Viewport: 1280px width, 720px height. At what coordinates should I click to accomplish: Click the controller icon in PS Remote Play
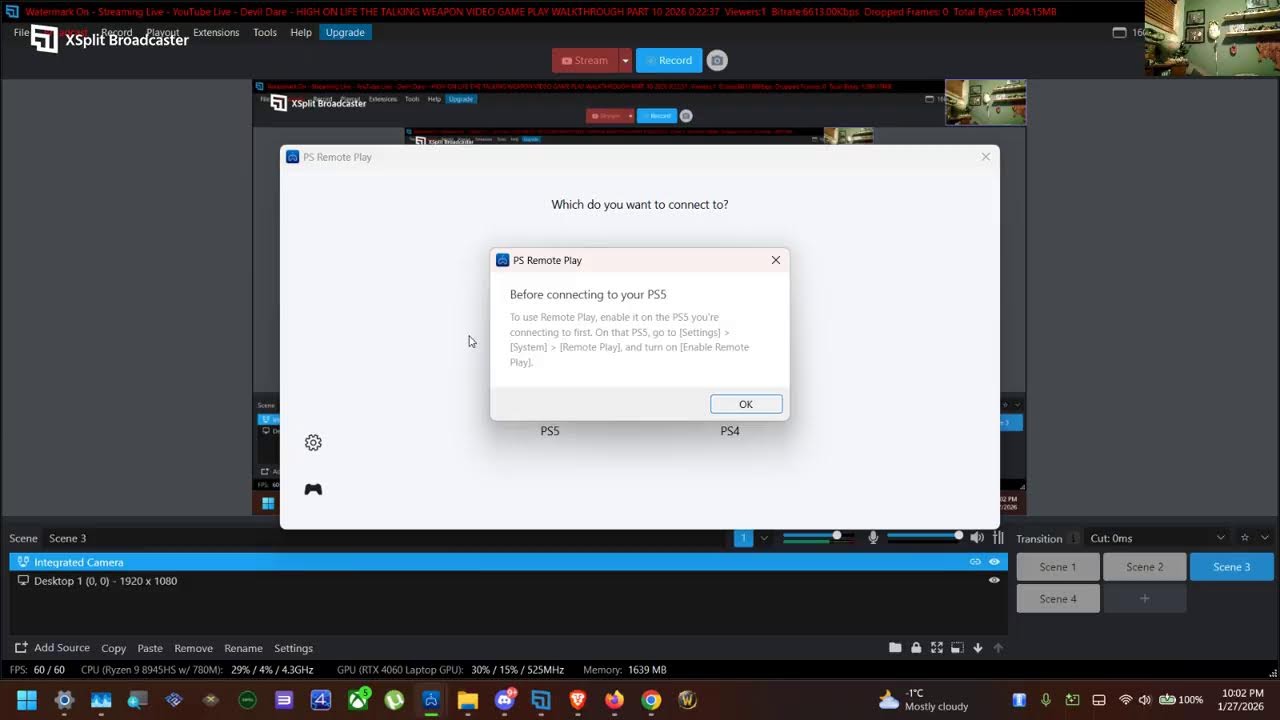click(x=313, y=489)
